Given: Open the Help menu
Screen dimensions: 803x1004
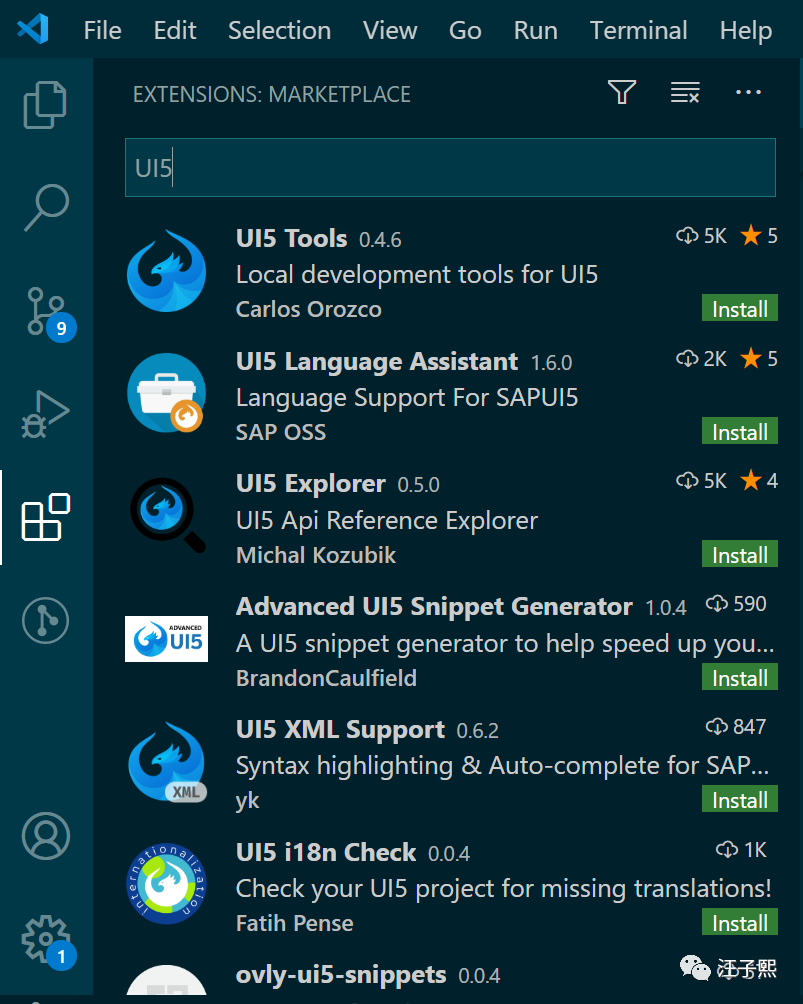Looking at the screenshot, I should click(745, 30).
